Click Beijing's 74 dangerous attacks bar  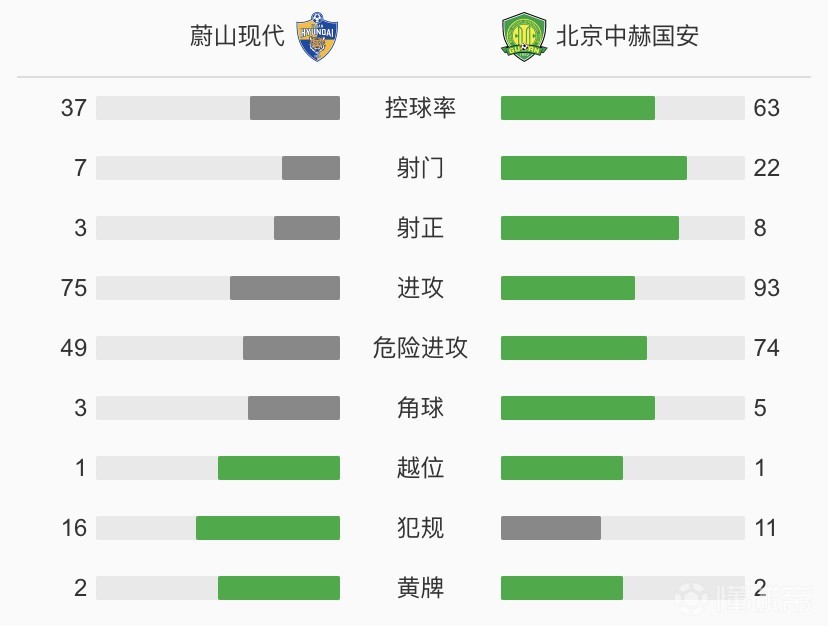[x=573, y=348]
